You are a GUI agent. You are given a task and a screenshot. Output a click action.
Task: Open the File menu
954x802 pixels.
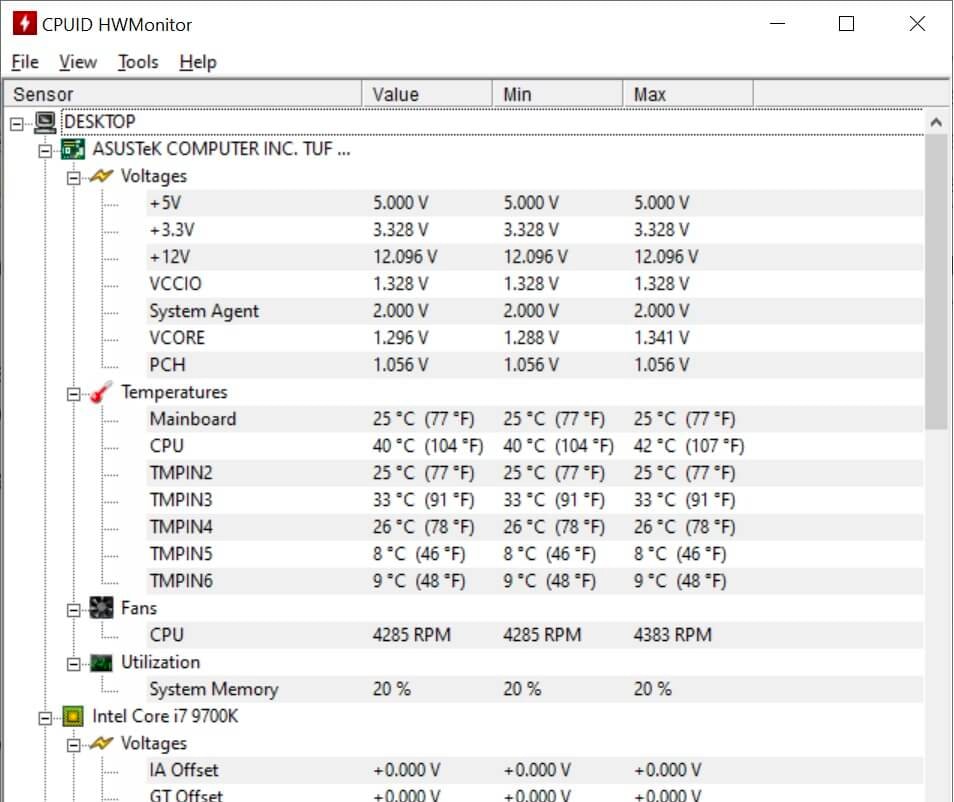point(25,62)
